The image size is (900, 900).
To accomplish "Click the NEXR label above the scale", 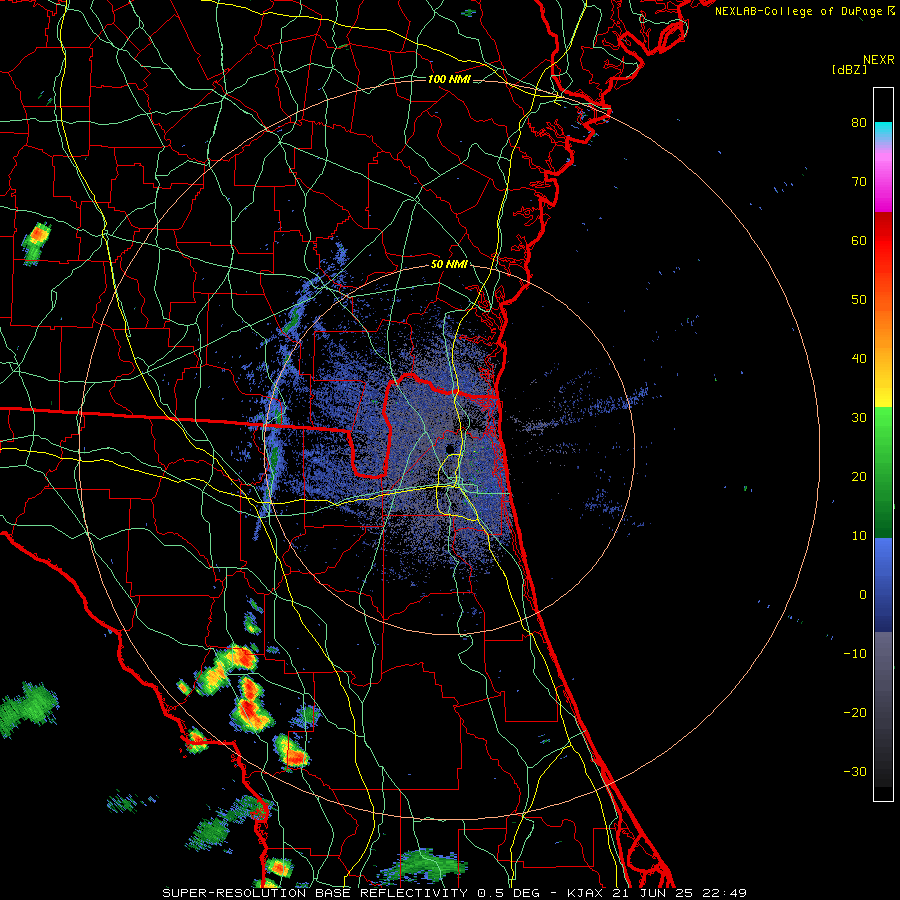I will (x=878, y=60).
